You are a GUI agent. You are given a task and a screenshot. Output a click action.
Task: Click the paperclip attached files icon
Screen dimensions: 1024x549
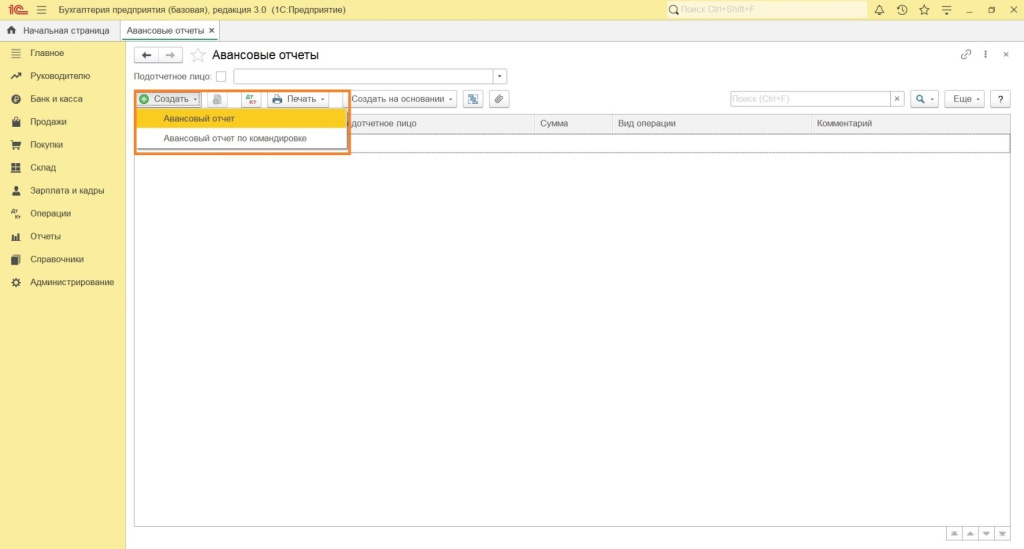coord(497,99)
